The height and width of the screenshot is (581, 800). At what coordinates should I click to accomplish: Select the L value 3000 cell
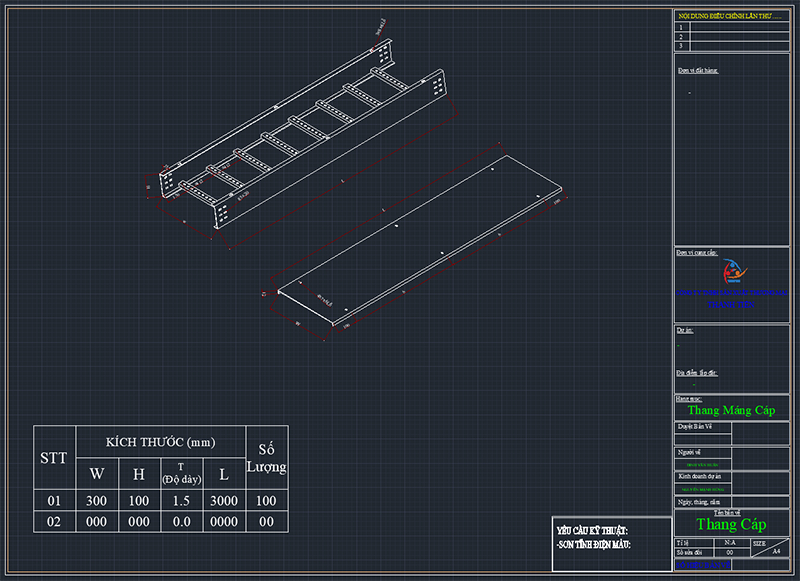(x=223, y=500)
